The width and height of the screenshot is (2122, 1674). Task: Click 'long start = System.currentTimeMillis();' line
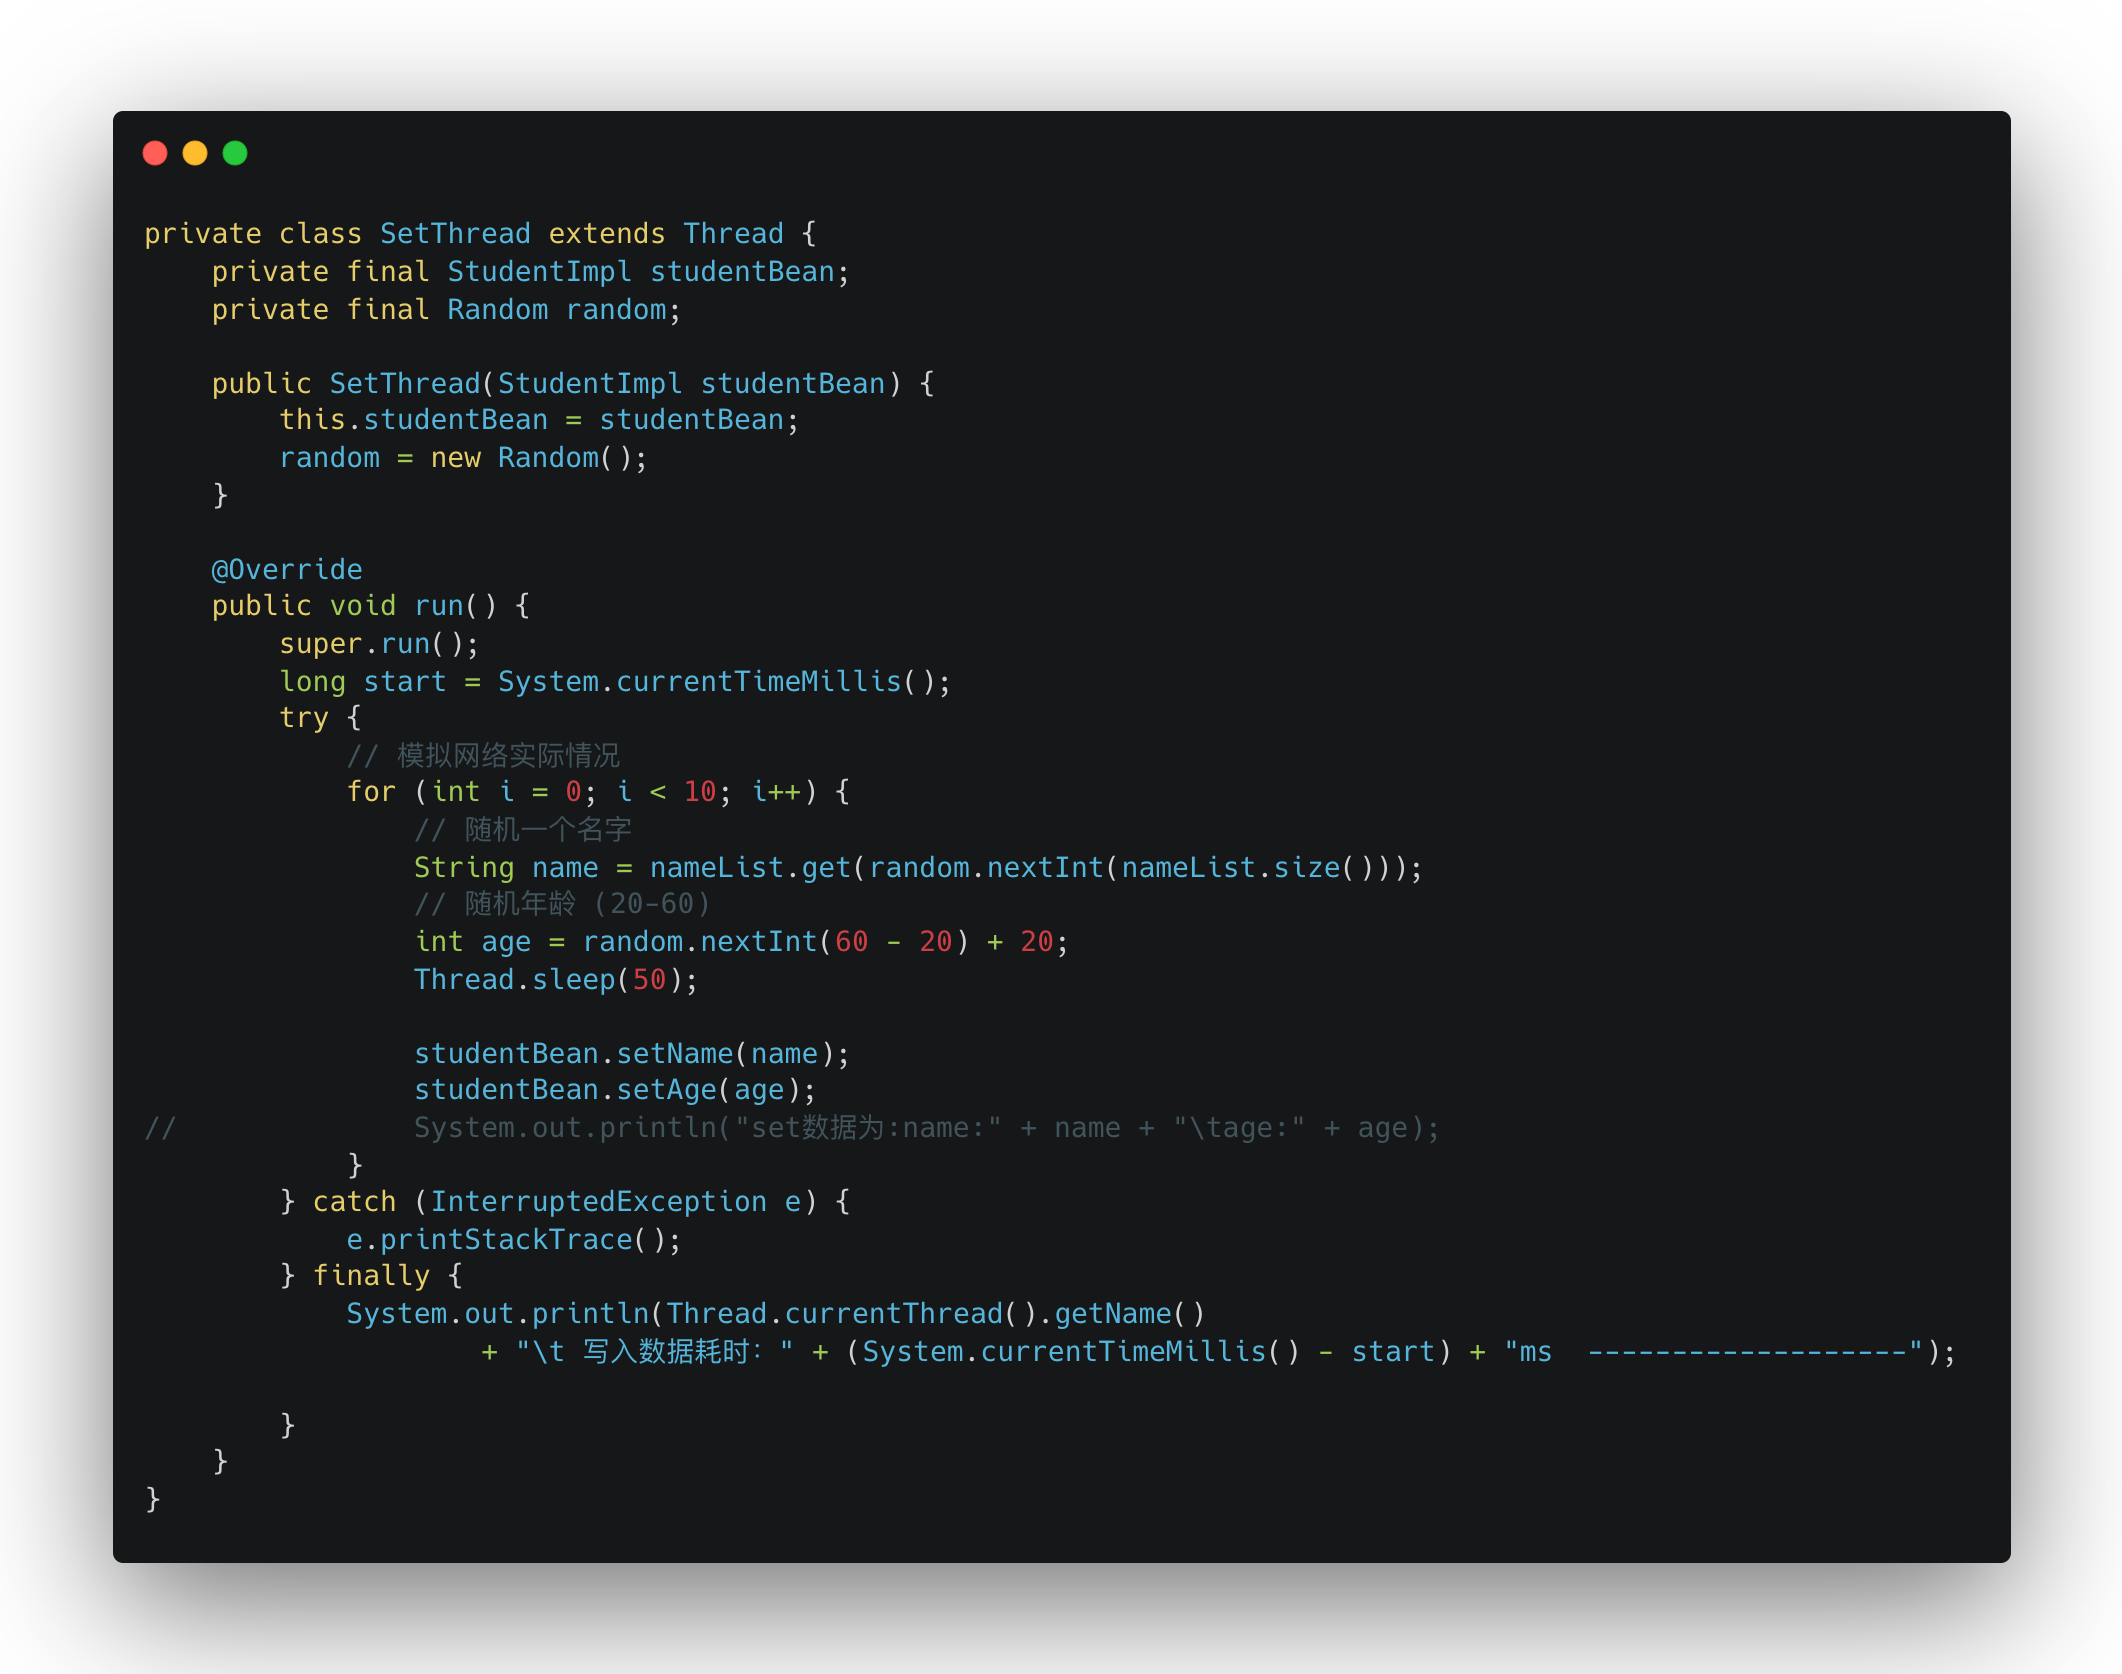coord(615,682)
